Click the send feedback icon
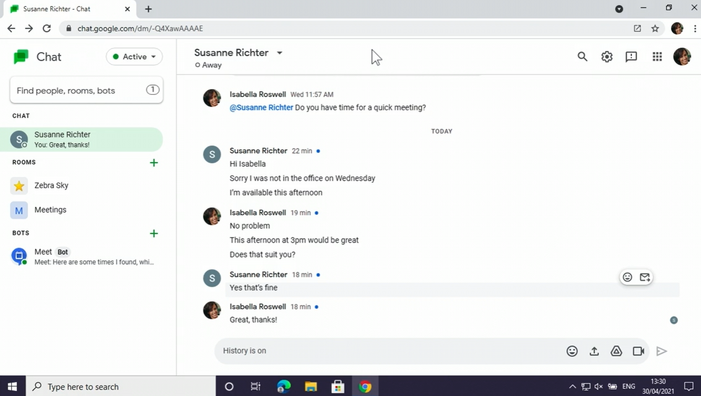The width and height of the screenshot is (701, 396). pyautogui.click(x=631, y=56)
